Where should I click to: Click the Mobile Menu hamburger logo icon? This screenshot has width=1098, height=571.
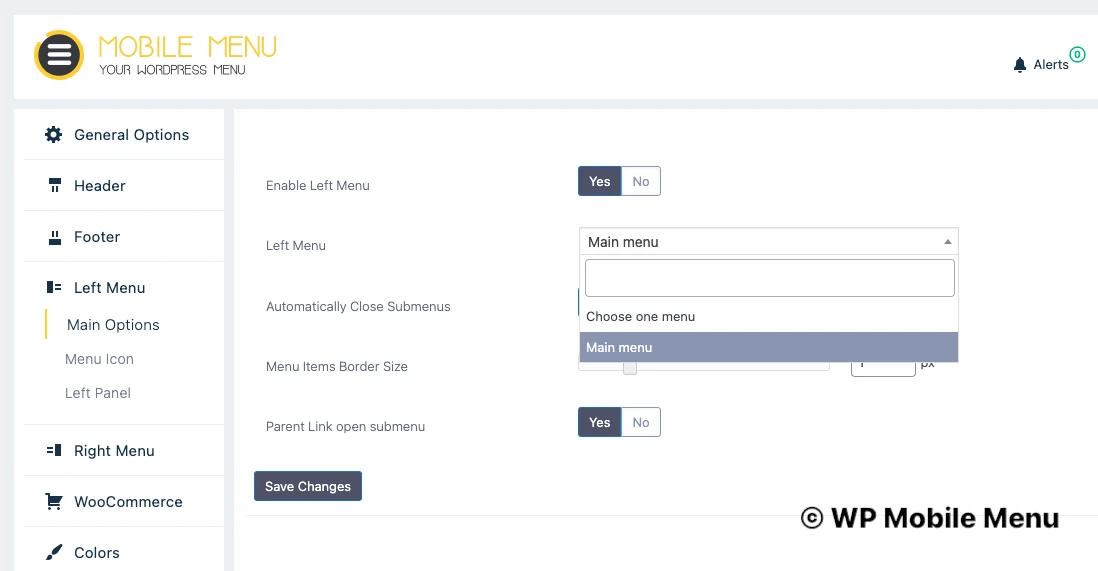click(x=59, y=55)
